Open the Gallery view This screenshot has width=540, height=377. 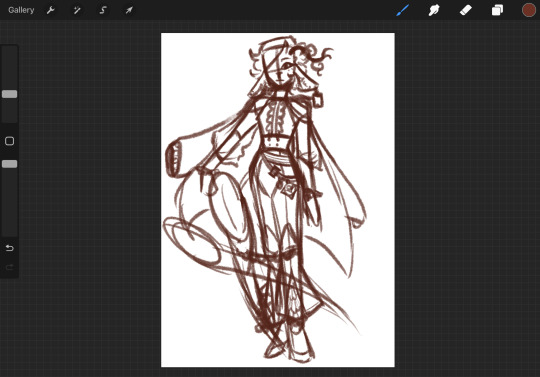[x=21, y=10]
